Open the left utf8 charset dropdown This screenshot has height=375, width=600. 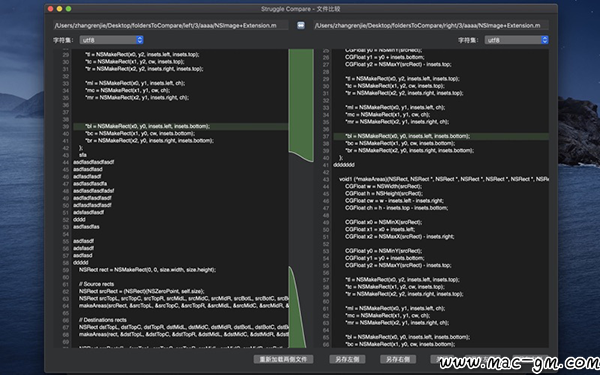[111, 40]
